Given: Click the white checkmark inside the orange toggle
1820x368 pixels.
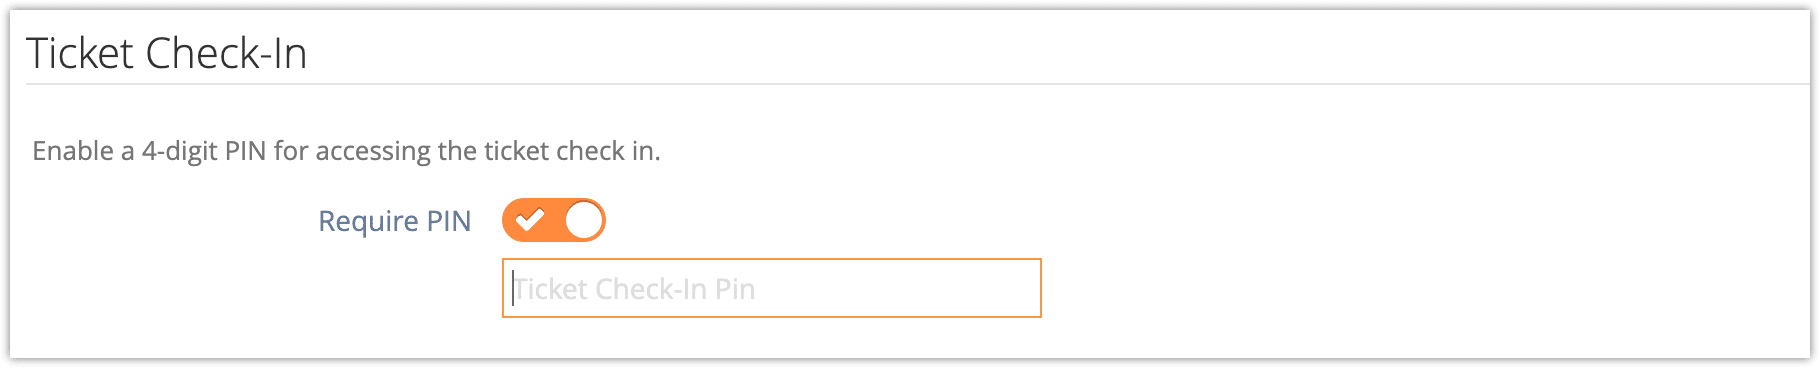Looking at the screenshot, I should click(530, 219).
